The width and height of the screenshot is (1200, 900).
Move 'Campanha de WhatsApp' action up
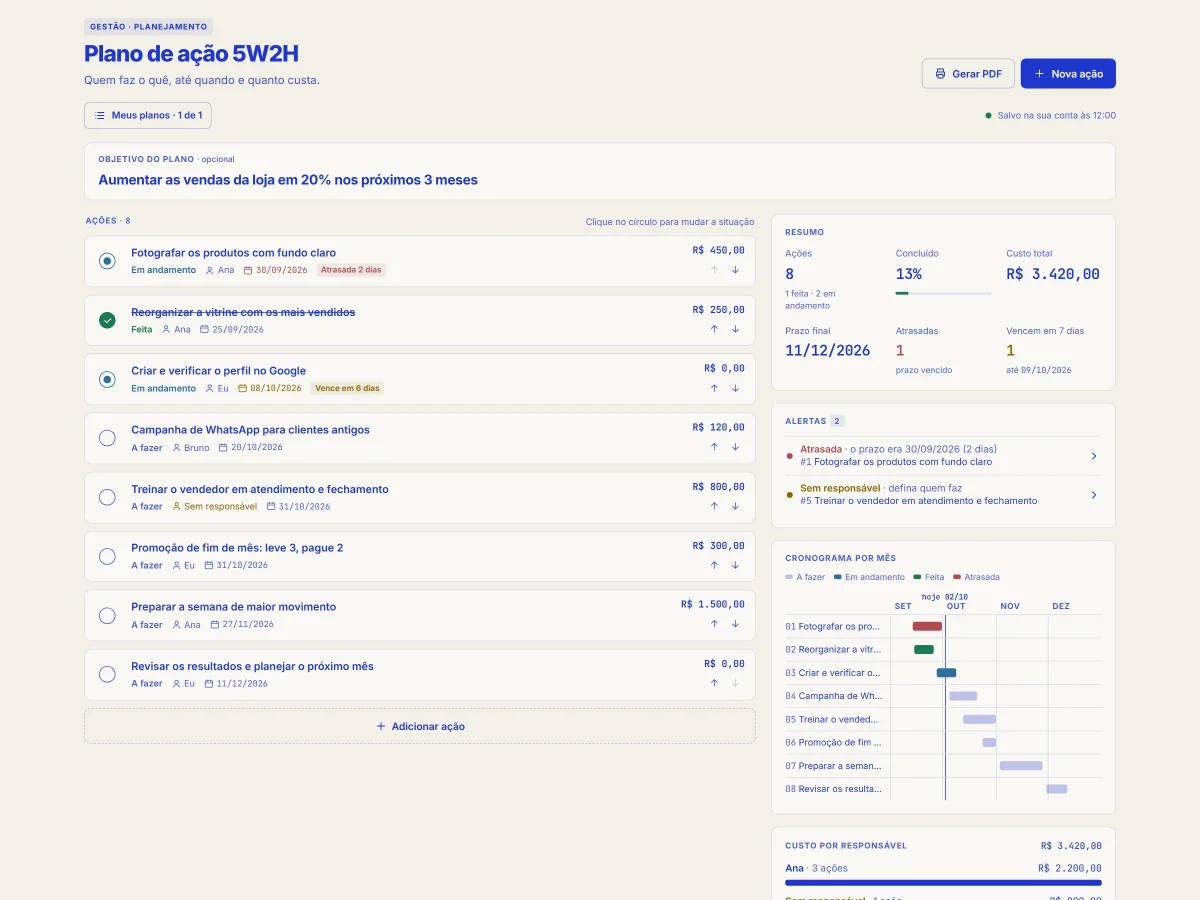(x=714, y=447)
